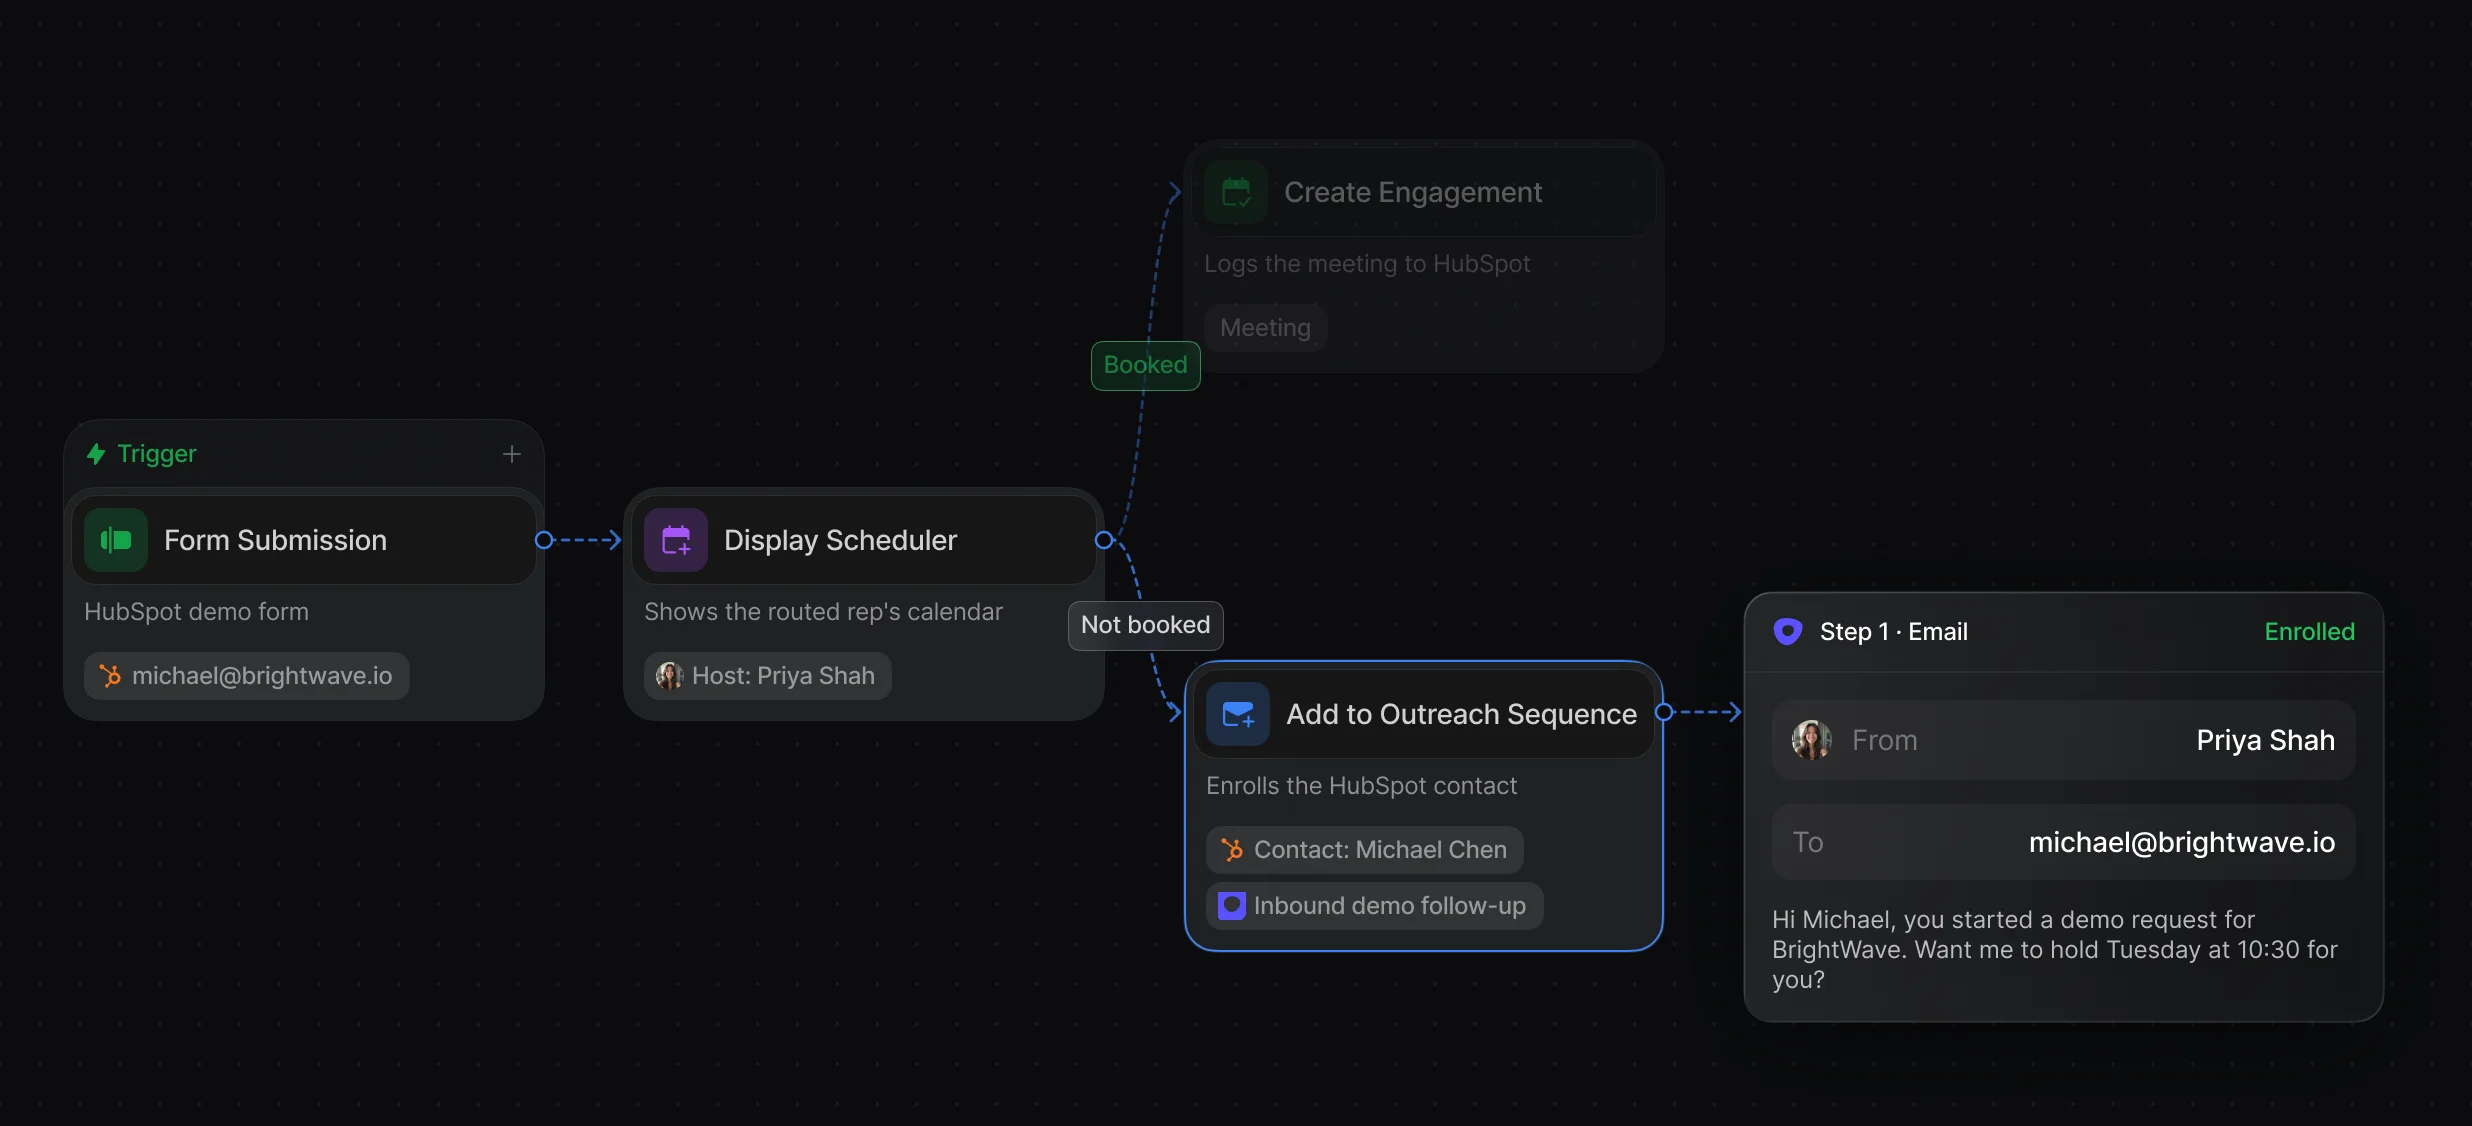Click the To field with michael@brightwave.io

coord(2064,842)
